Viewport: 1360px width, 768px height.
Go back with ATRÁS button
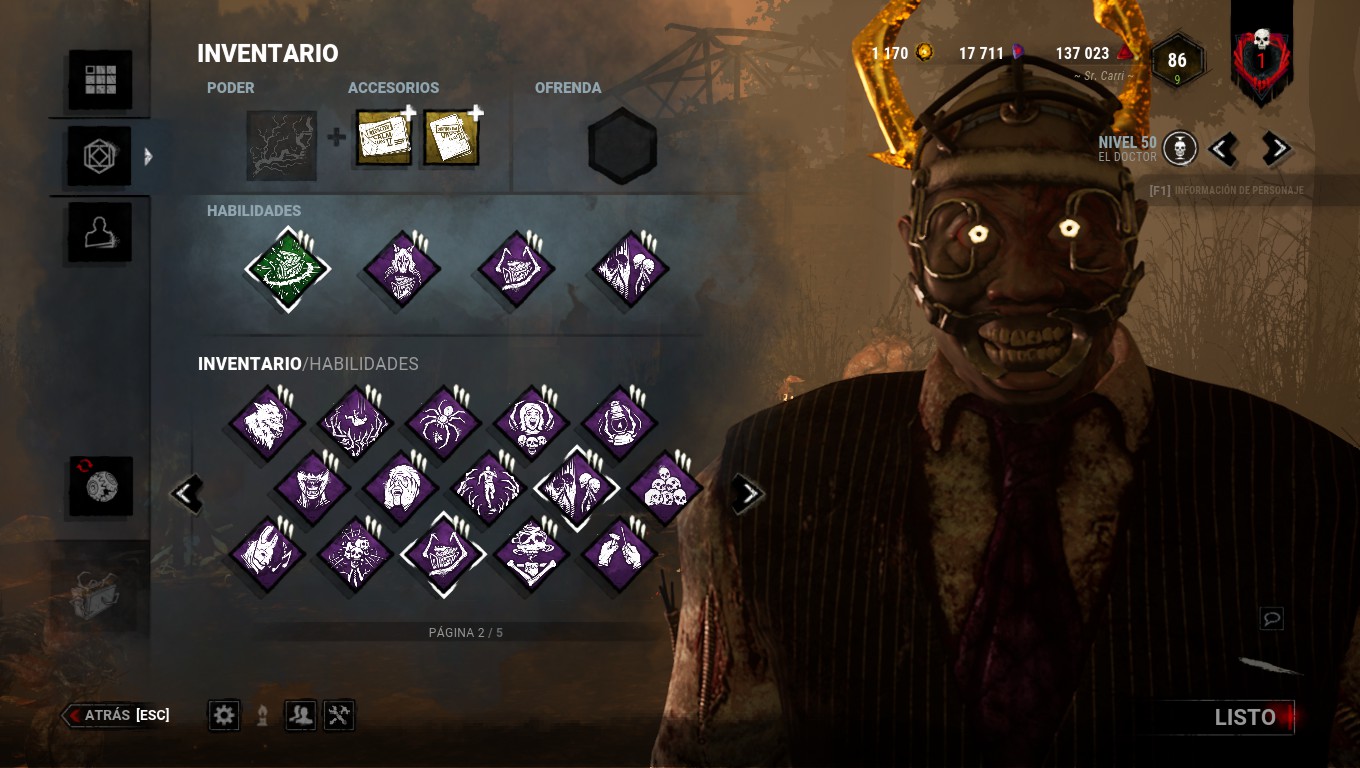point(116,715)
